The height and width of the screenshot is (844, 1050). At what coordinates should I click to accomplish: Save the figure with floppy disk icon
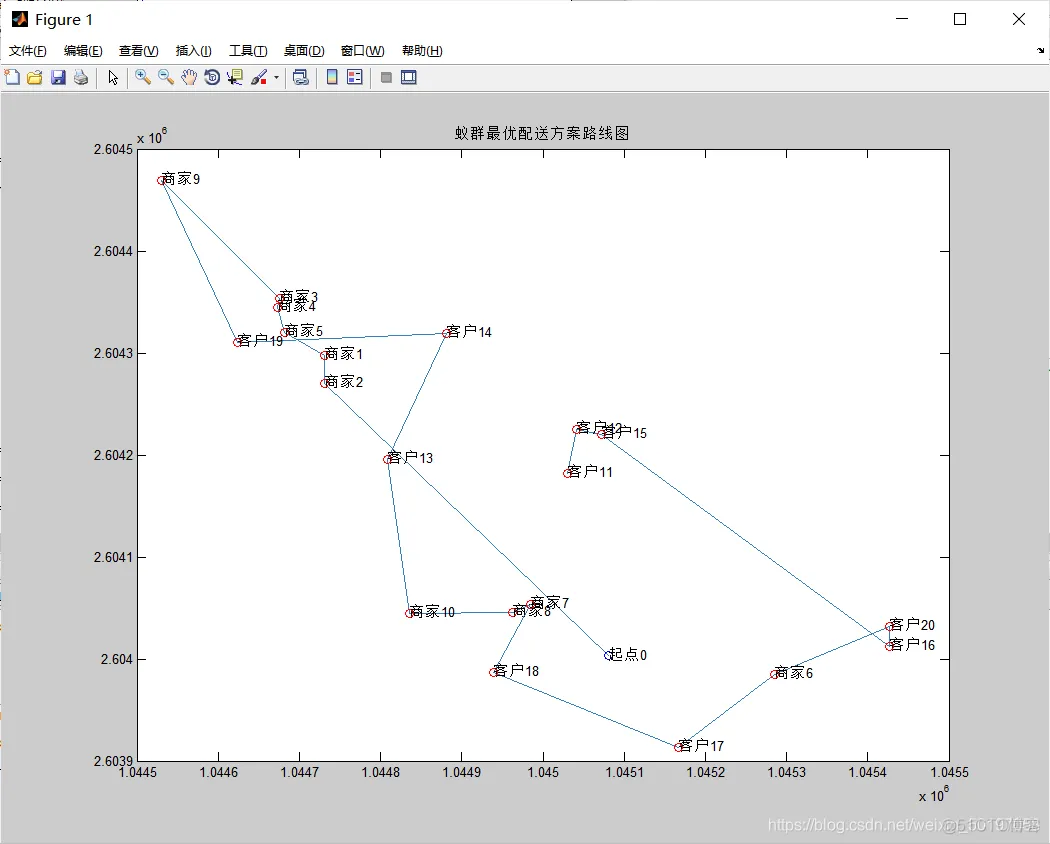pos(58,77)
